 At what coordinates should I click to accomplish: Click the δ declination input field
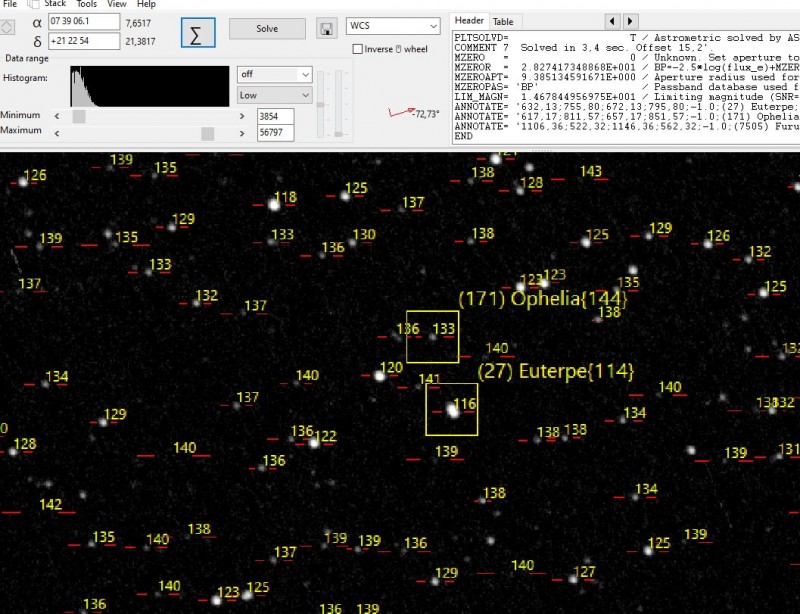pyautogui.click(x=84, y=41)
